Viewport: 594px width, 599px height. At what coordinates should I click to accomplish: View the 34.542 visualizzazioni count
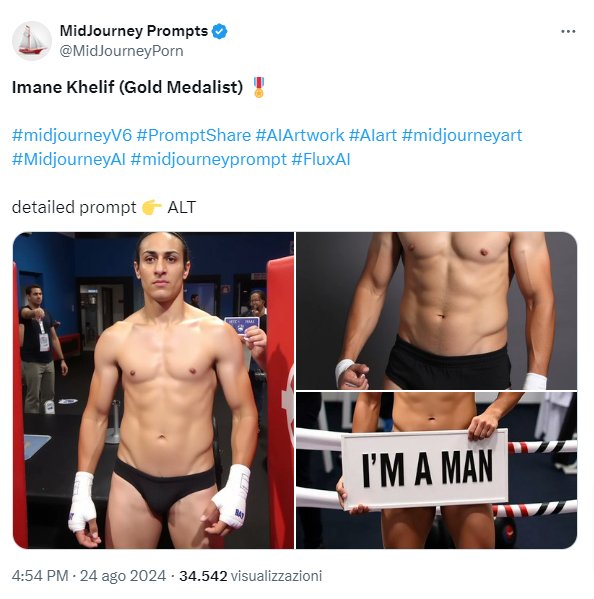click(251, 576)
